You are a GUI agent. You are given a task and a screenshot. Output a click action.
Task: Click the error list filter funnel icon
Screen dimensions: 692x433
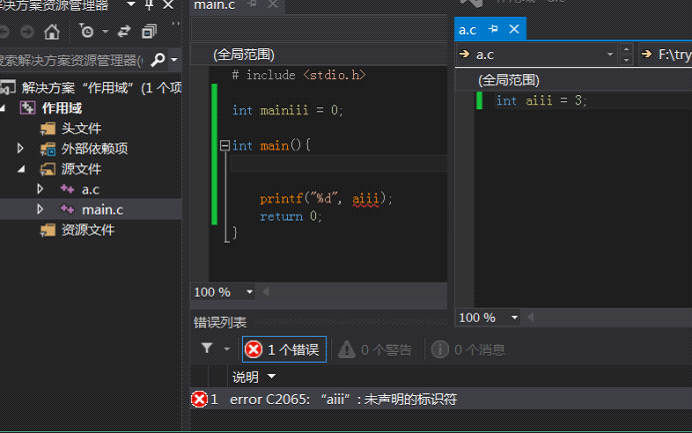point(207,349)
